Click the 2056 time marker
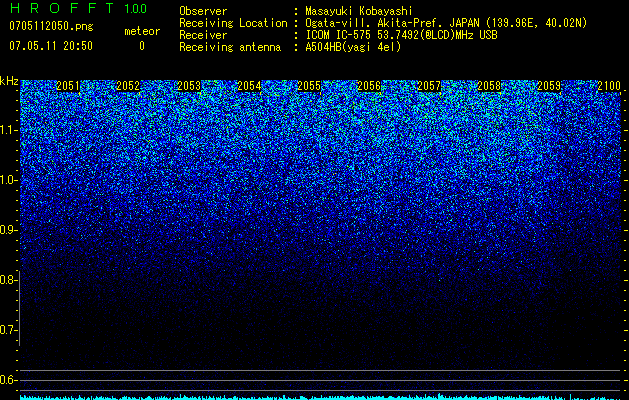 (369, 86)
